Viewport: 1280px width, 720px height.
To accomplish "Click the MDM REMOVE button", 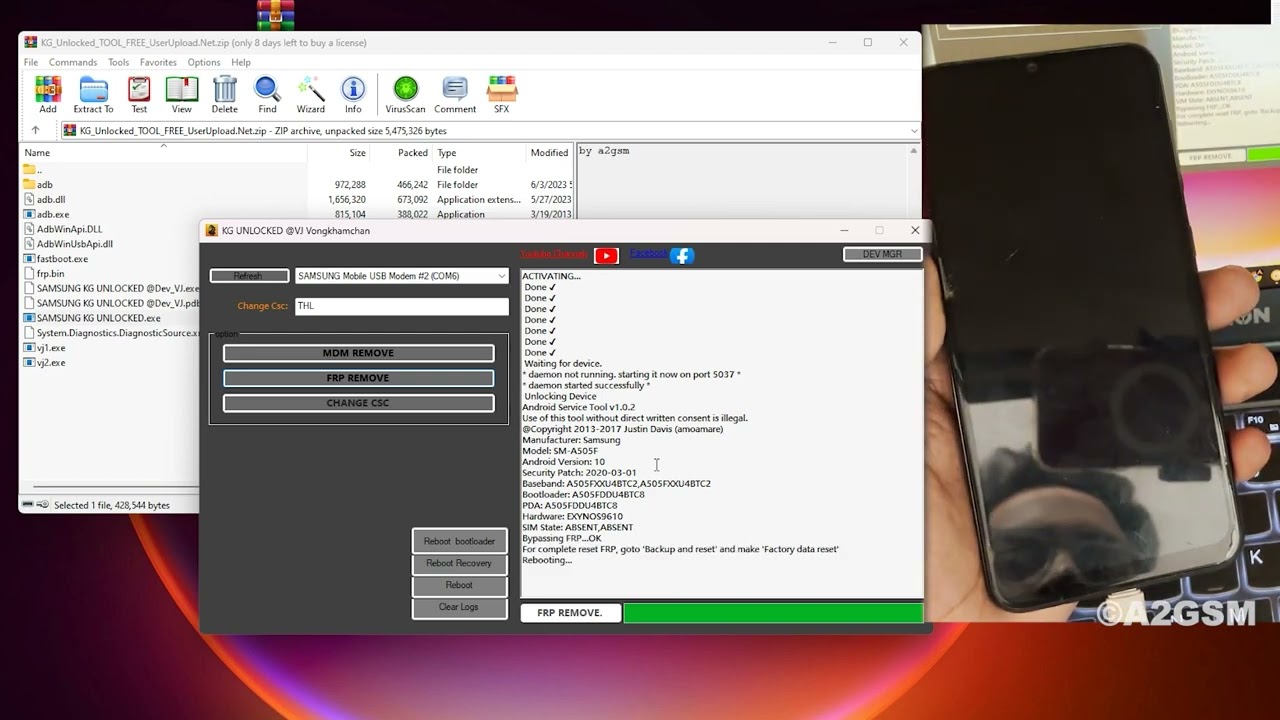I will pyautogui.click(x=358, y=353).
